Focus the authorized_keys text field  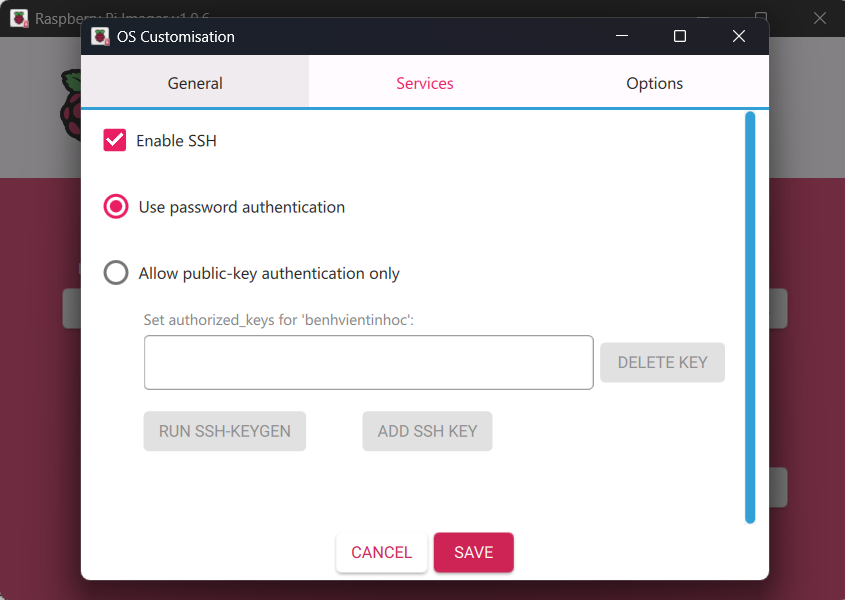coord(368,362)
